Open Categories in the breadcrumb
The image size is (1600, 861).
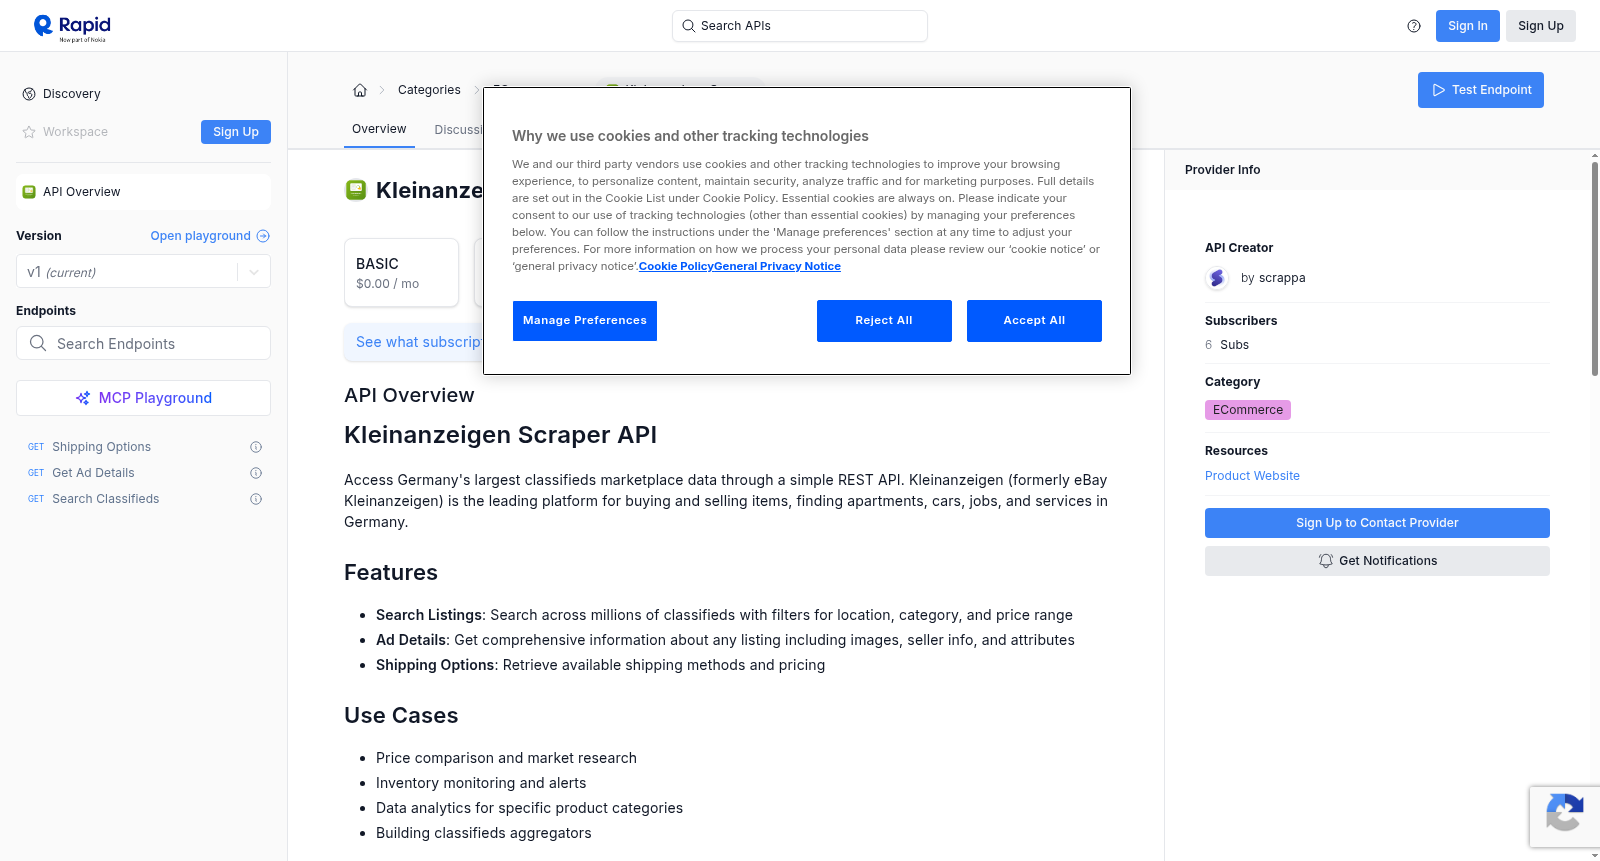click(429, 90)
